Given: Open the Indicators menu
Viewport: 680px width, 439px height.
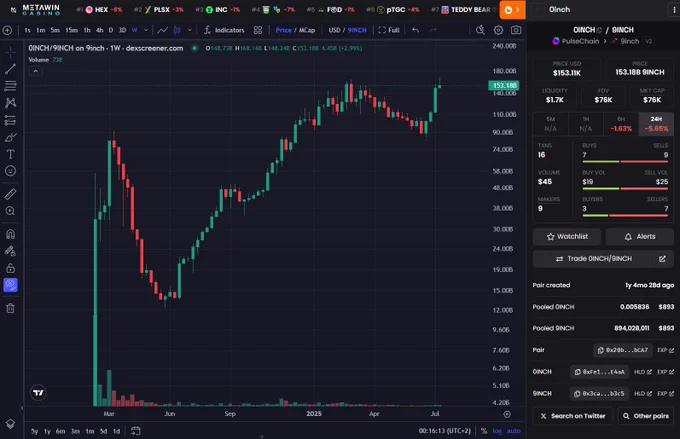Looking at the screenshot, I should pos(224,30).
